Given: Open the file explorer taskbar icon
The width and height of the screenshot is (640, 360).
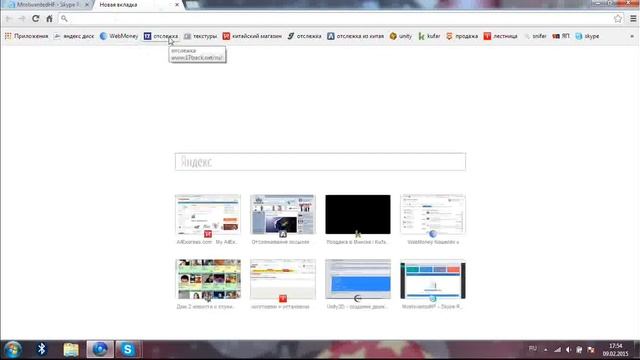Looking at the screenshot, I should pos(71,349).
